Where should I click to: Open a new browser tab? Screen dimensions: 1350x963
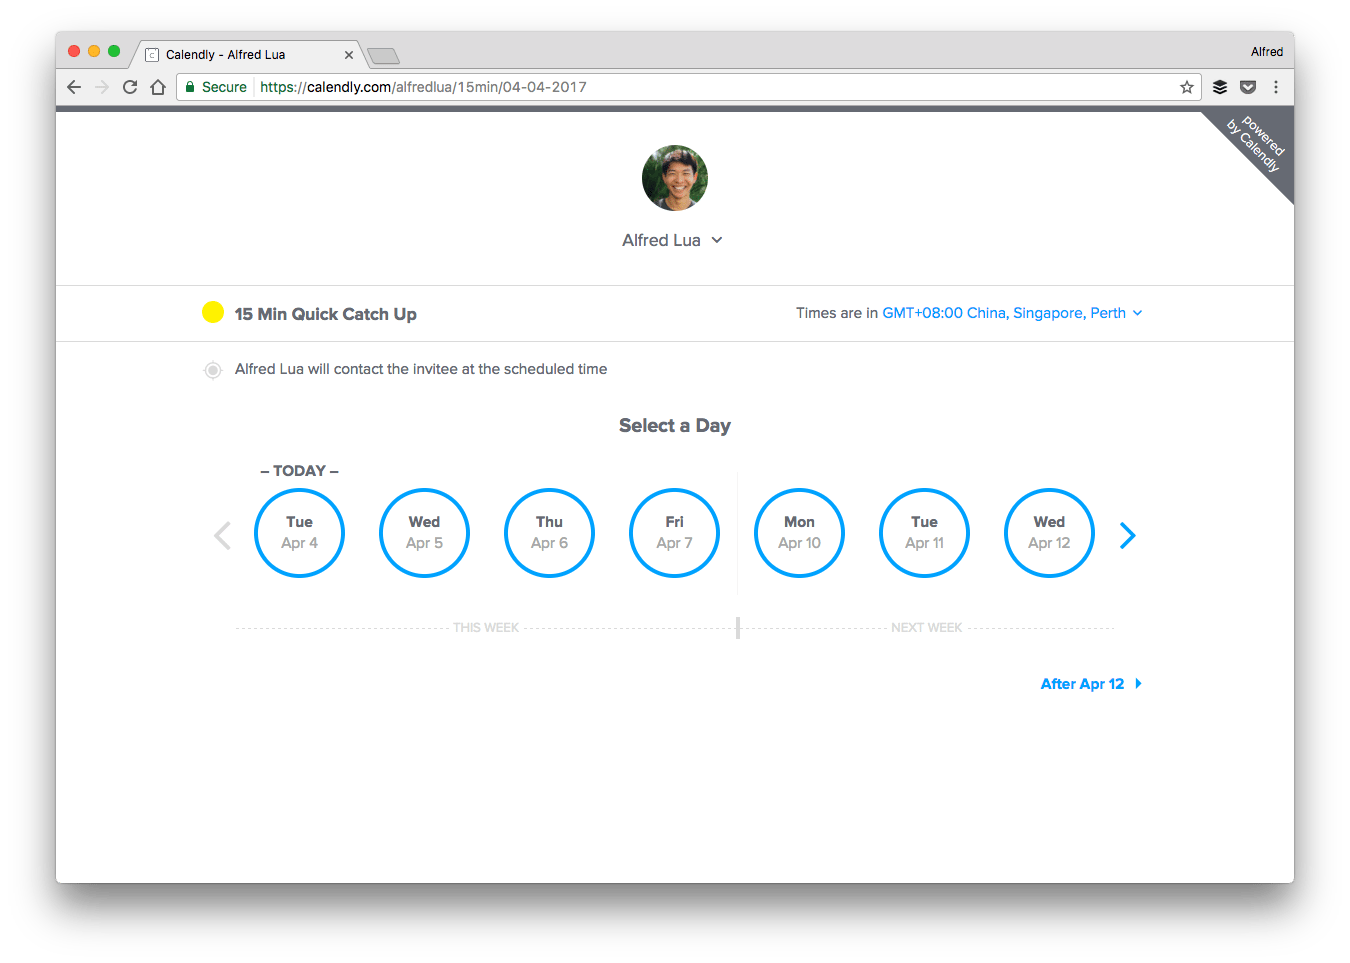tap(383, 56)
